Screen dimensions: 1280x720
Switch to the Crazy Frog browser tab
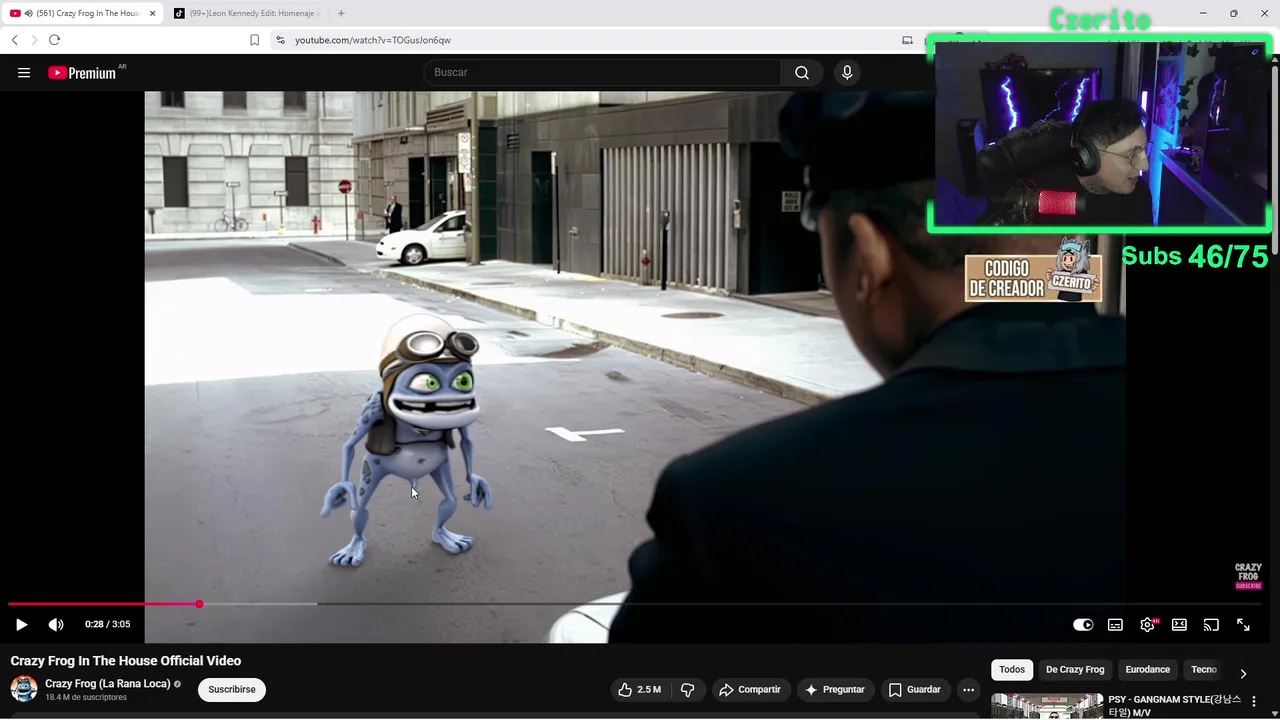(84, 13)
